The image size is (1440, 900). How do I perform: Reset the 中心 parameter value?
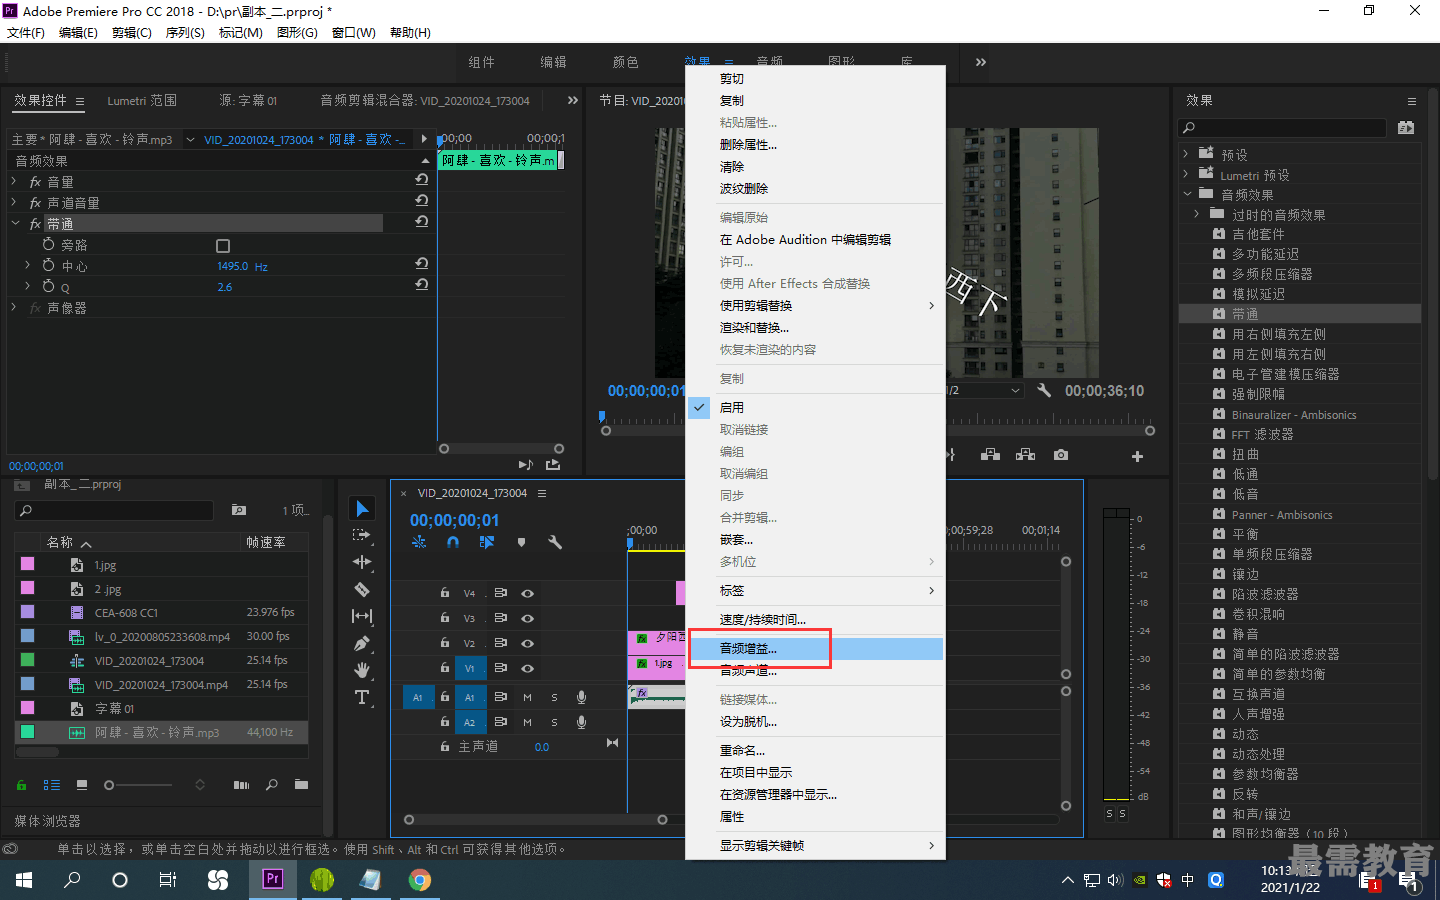(422, 264)
